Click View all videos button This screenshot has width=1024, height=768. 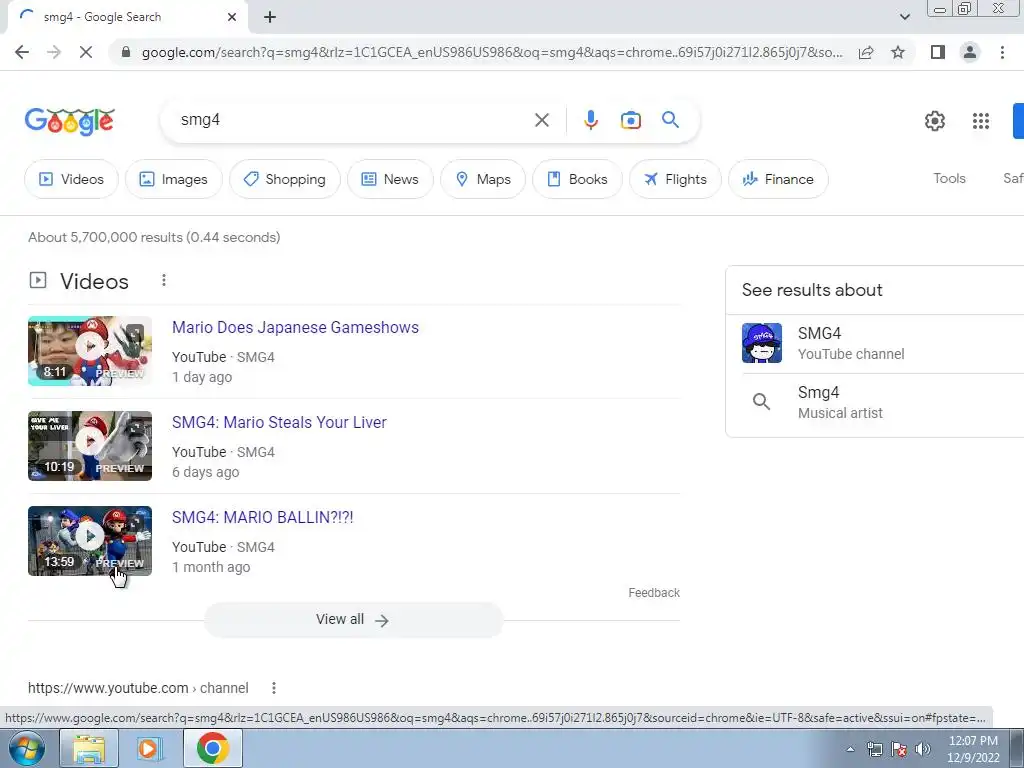point(353,620)
